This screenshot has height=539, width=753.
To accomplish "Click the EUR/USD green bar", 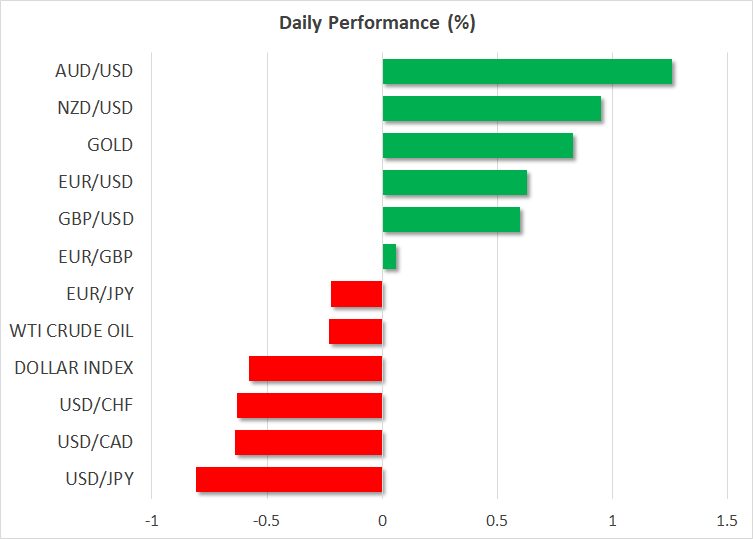I will coord(455,182).
